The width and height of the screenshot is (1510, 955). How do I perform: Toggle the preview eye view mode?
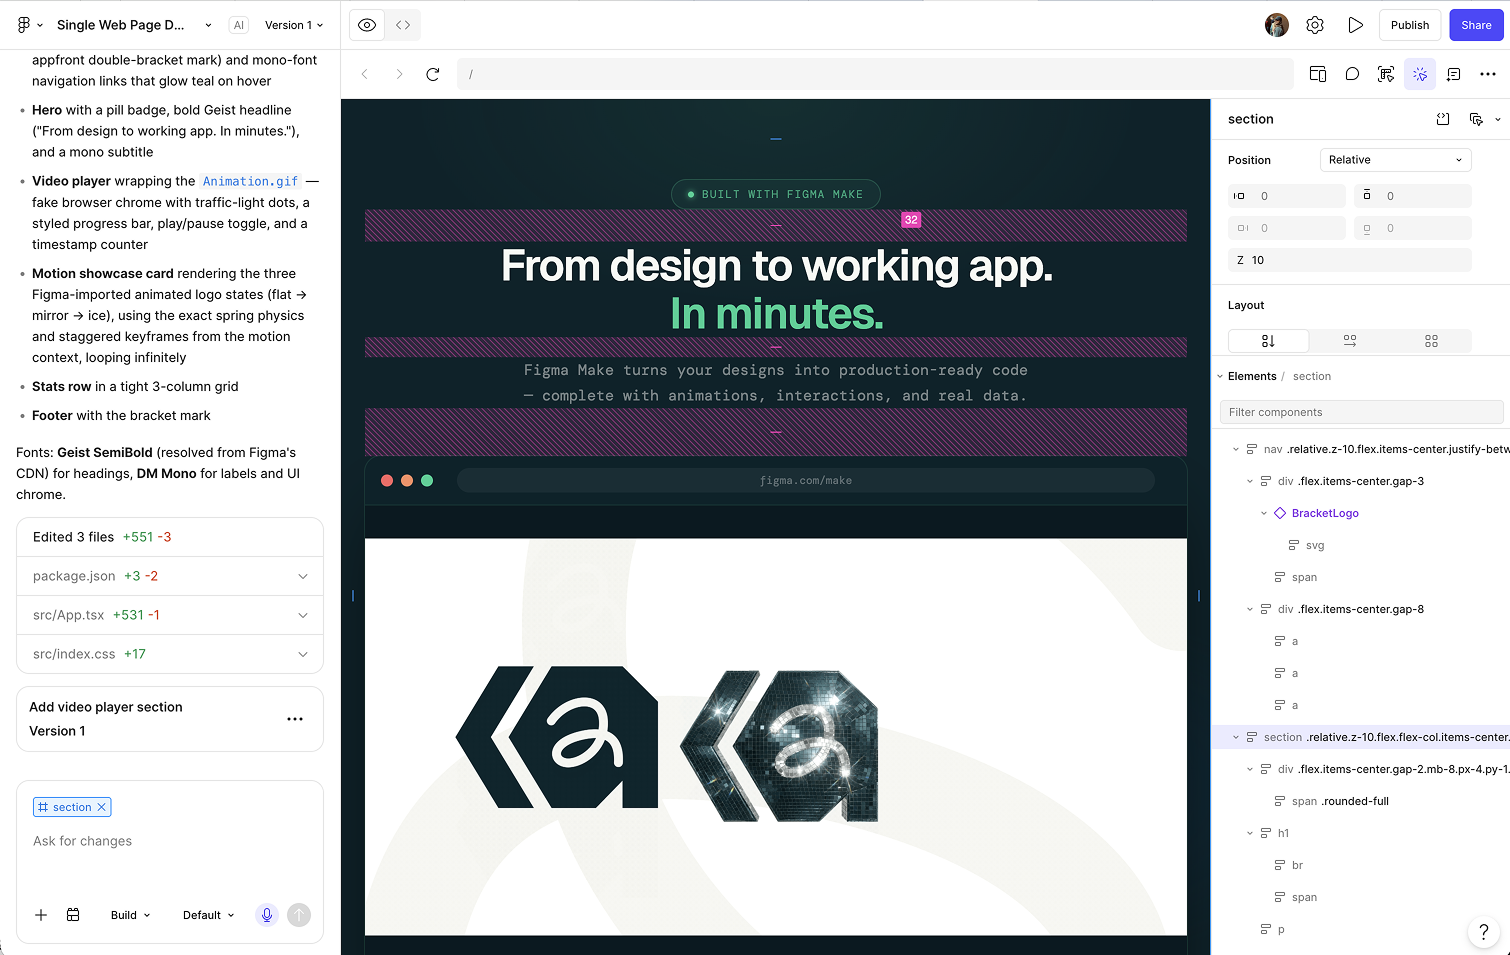[x=367, y=25]
